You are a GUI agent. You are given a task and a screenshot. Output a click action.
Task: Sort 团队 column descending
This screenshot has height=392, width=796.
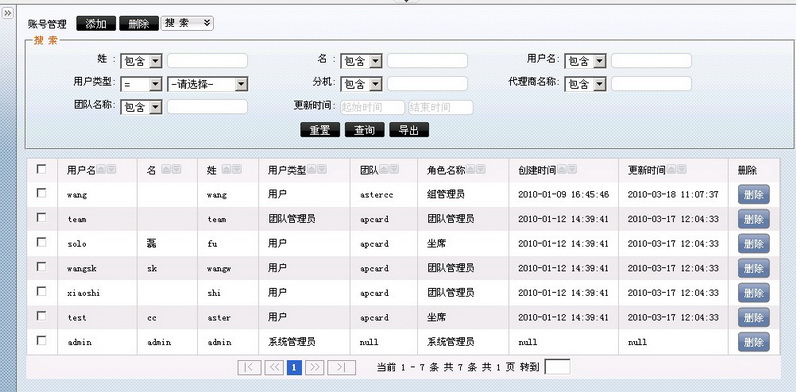tap(394, 170)
